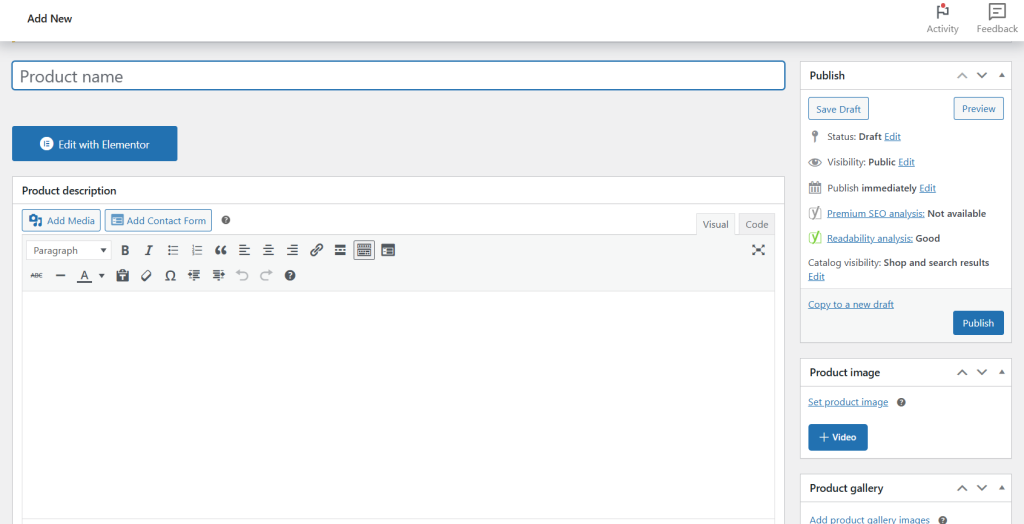Click Set product image link
The image size is (1024, 524).
tap(848, 402)
